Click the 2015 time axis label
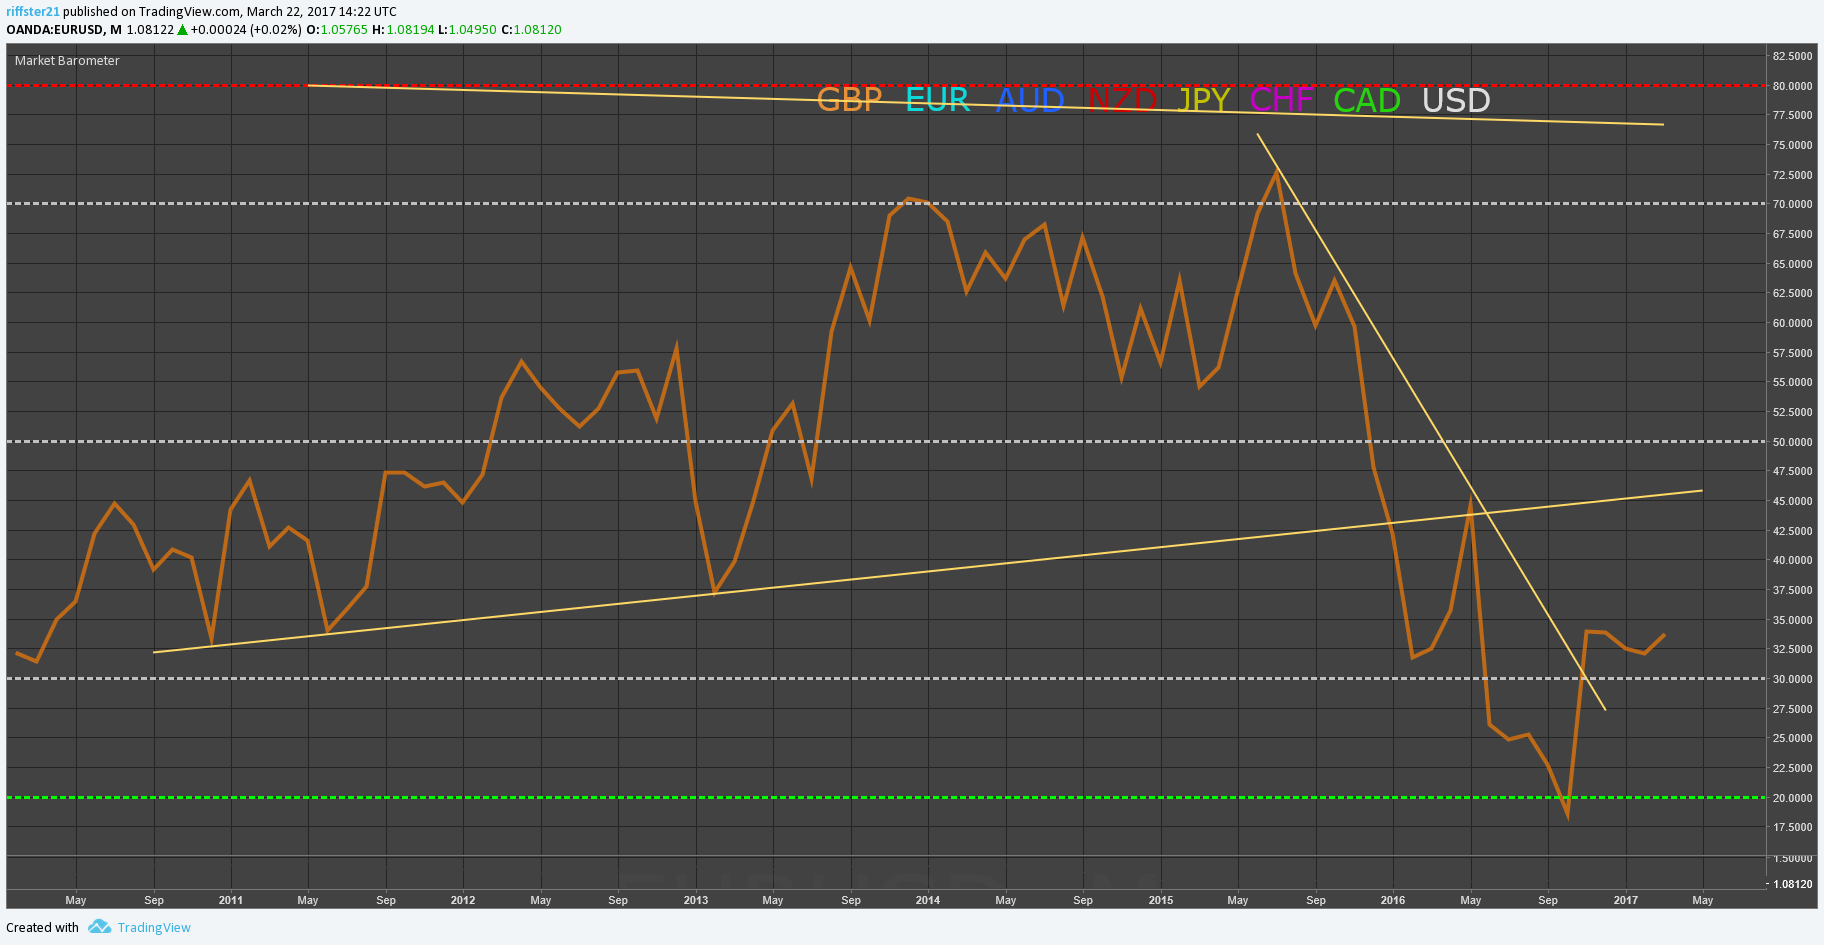Viewport: 1824px width, 945px height. (1161, 900)
